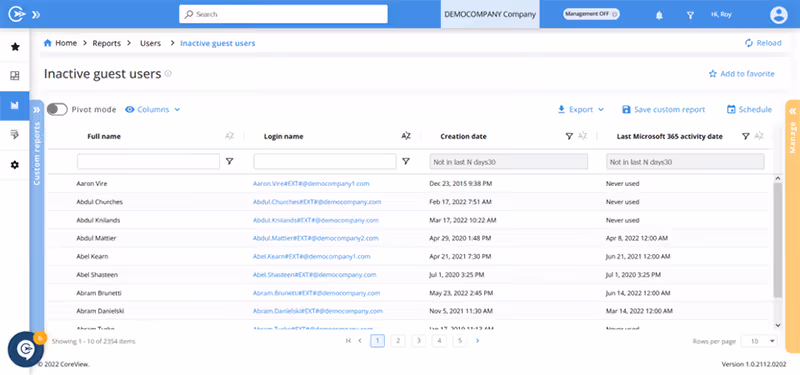The height and width of the screenshot is (375, 800).
Task: Open Favorites star in left sidebar
Action: [x=15, y=47]
